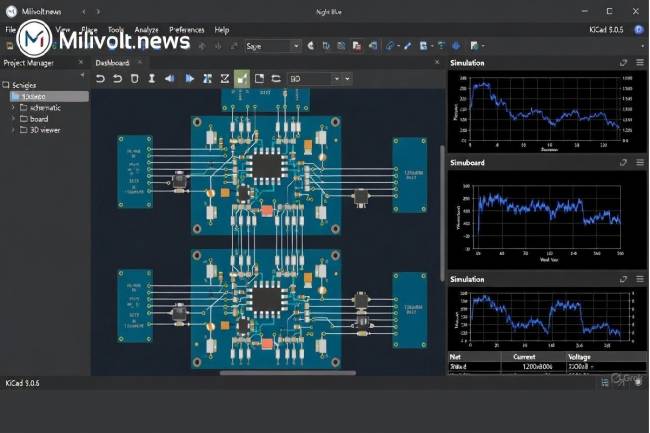The width and height of the screenshot is (650, 433).
Task: Expand the 3D viewer tree node
Action: pyautogui.click(x=13, y=129)
